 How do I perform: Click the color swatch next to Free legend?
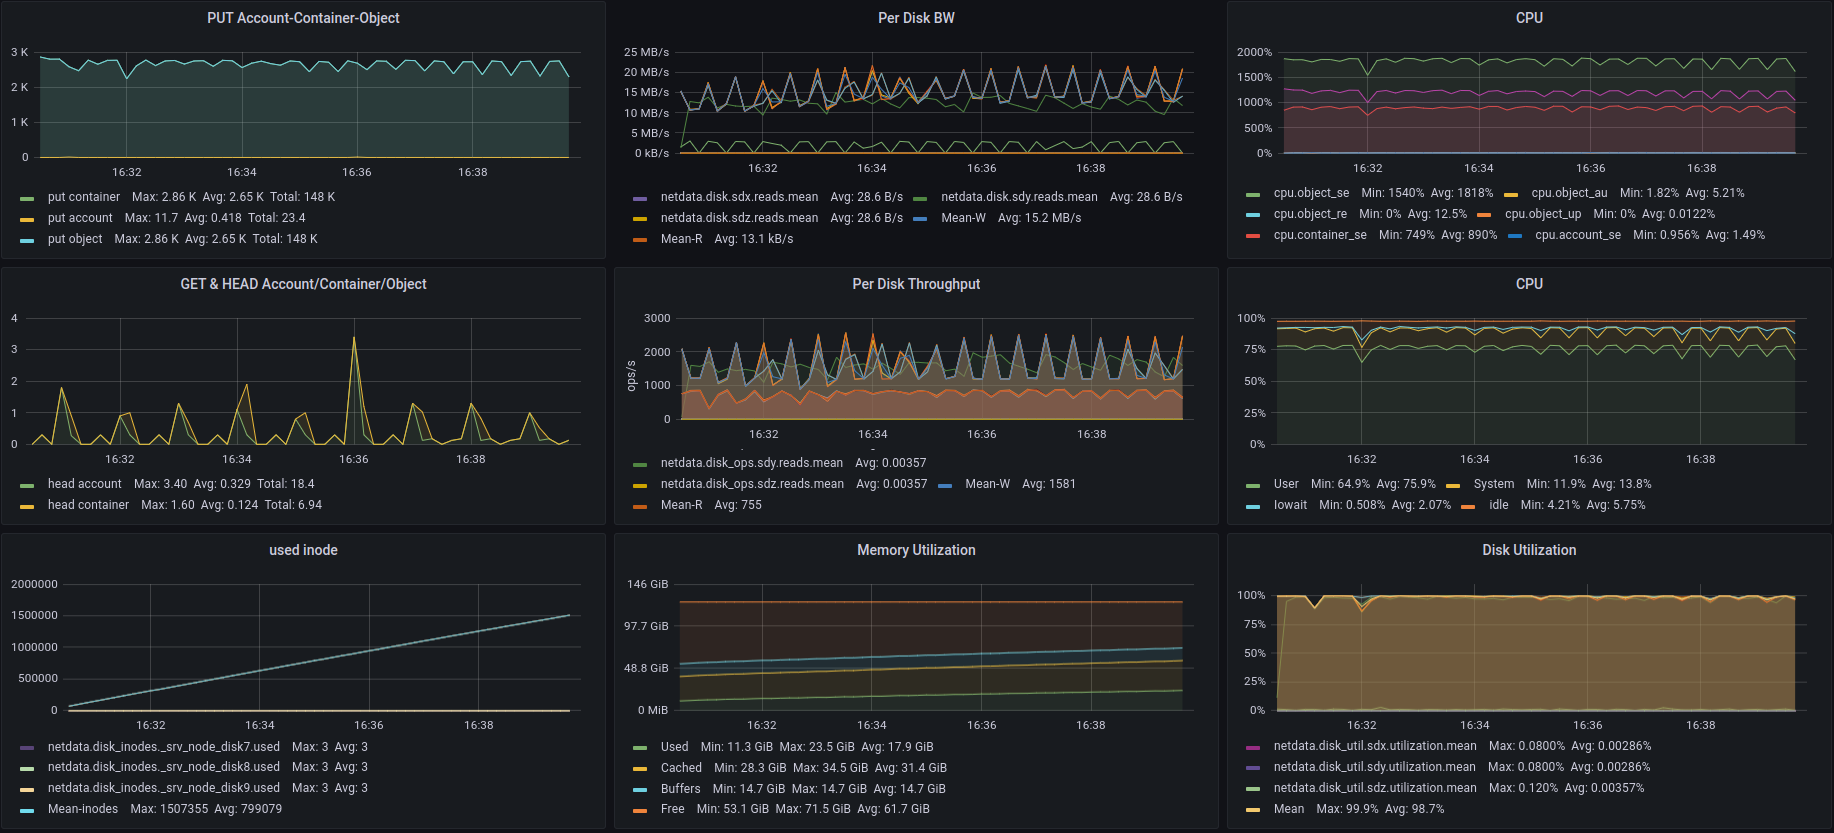tap(640, 810)
